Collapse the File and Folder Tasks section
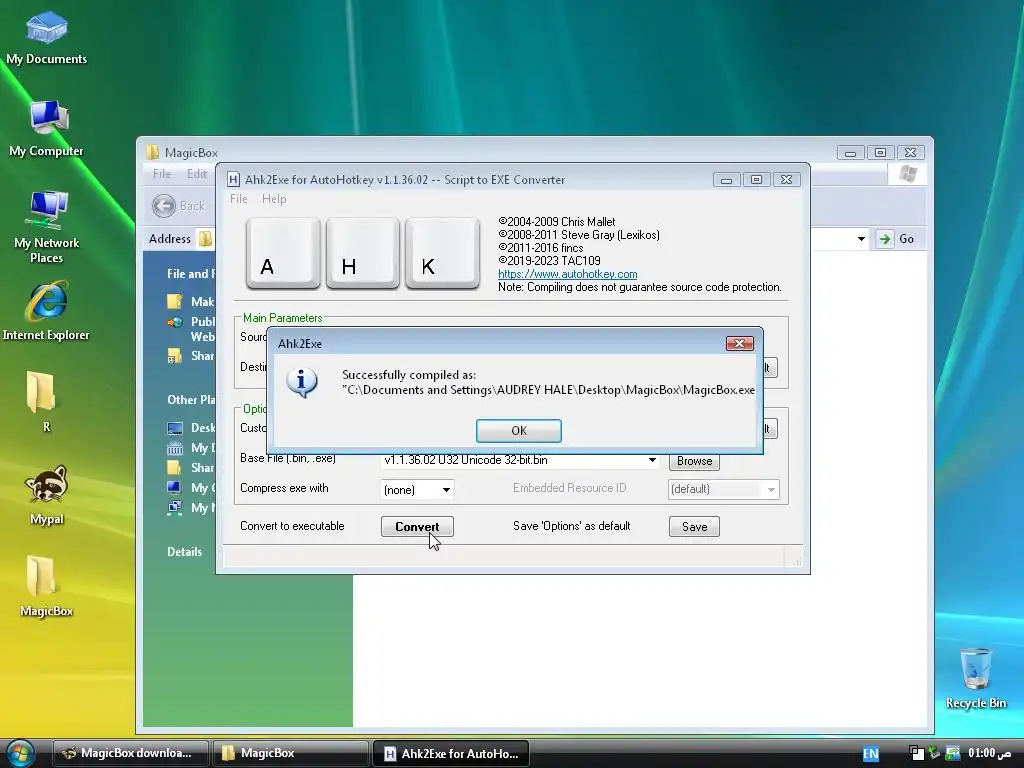Viewport: 1024px width, 768px height. (x=189, y=274)
